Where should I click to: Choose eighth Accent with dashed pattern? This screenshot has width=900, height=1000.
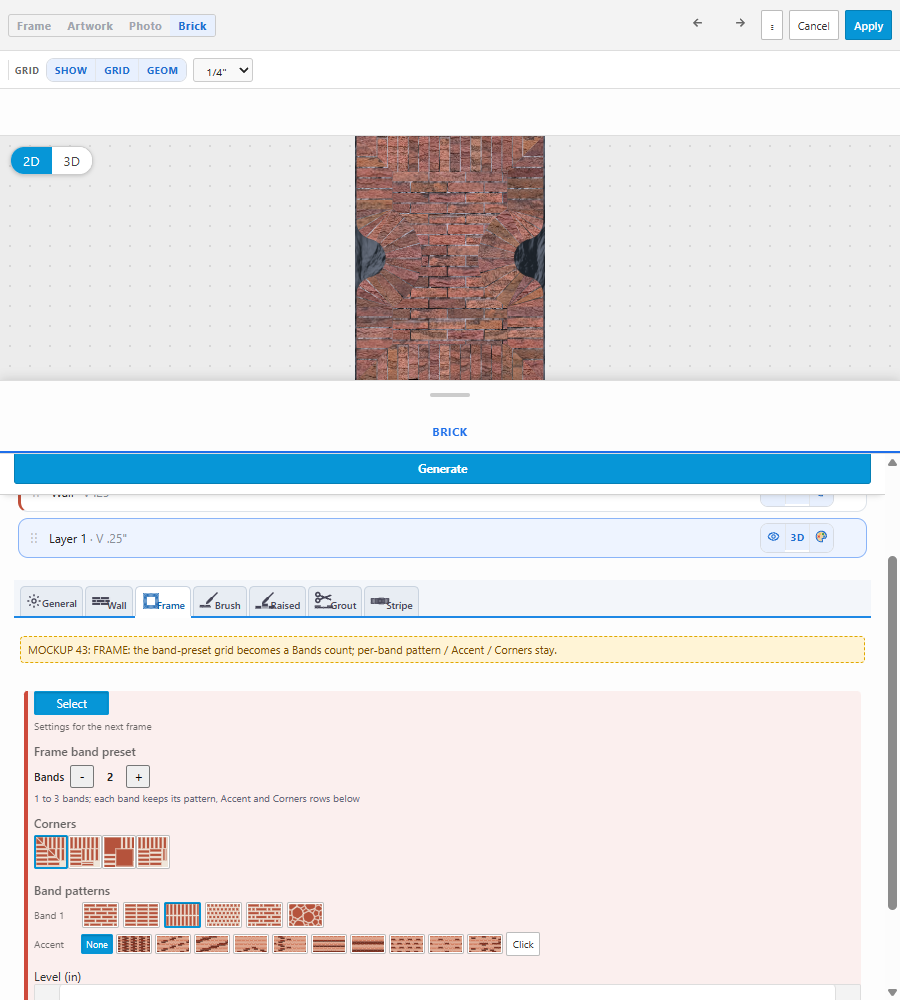tap(406, 944)
